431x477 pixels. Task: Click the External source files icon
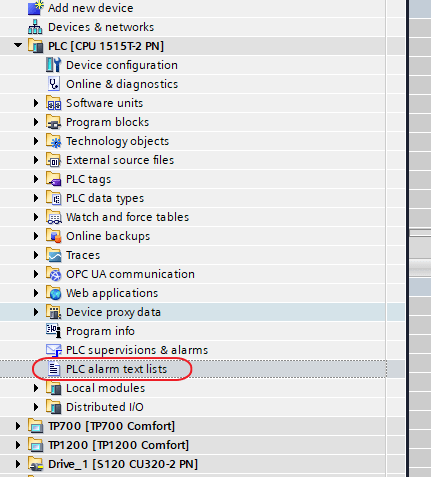click(54, 160)
